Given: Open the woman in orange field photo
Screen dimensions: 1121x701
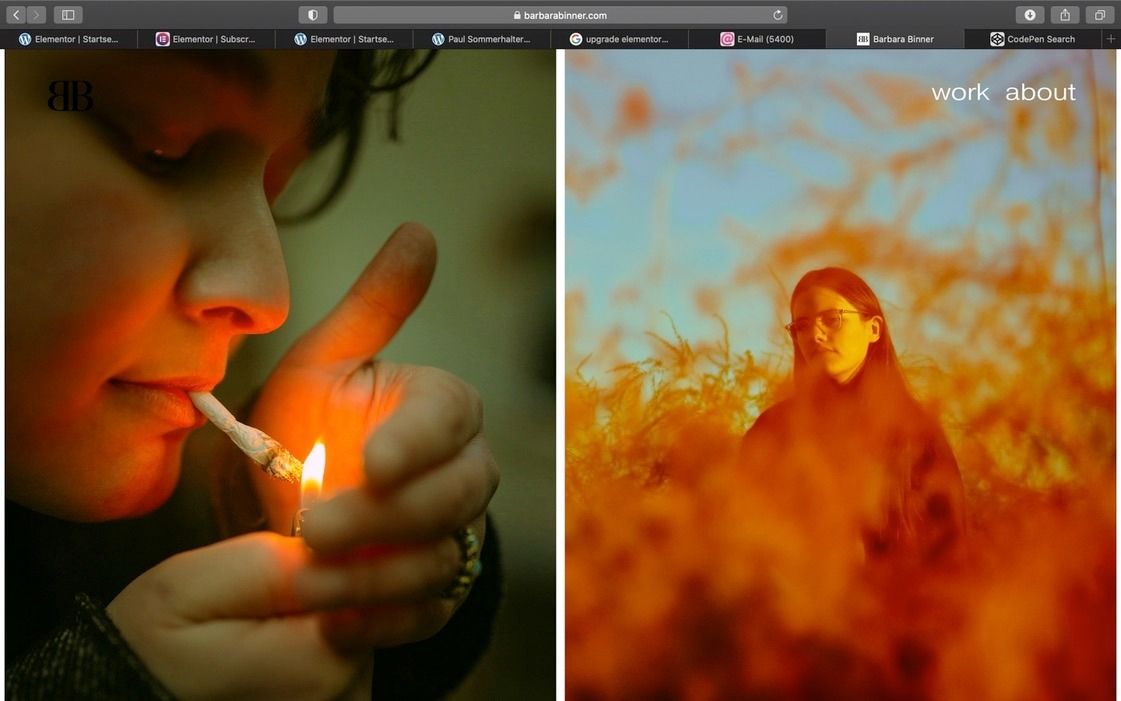Looking at the screenshot, I should [840, 420].
